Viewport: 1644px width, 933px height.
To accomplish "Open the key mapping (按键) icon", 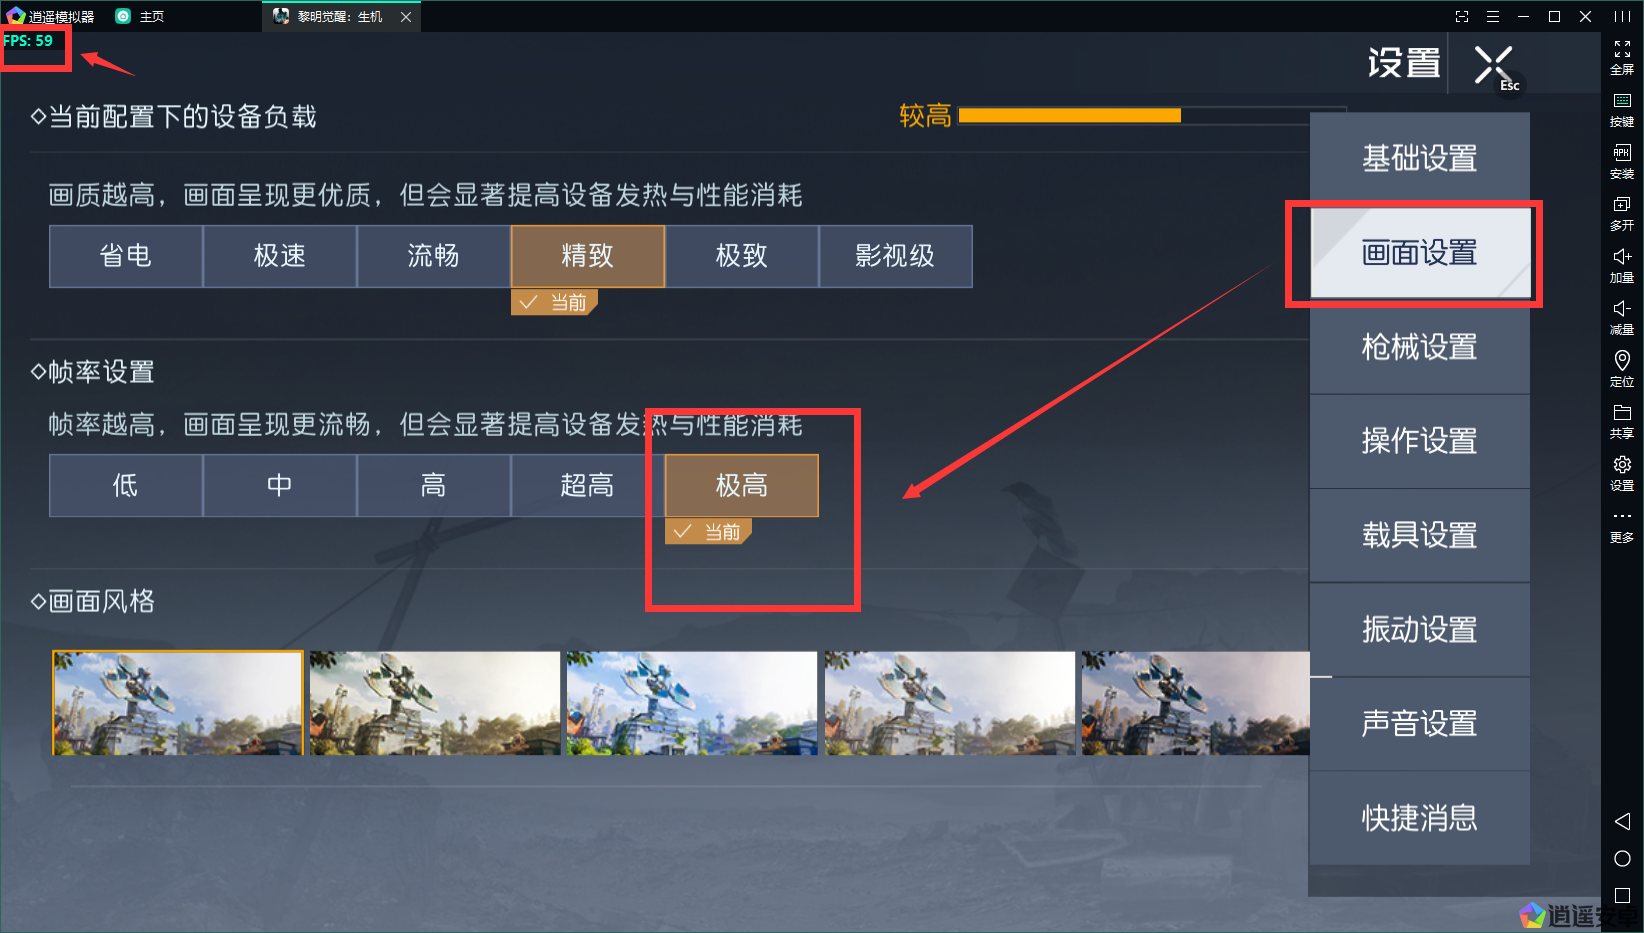I will pos(1622,109).
